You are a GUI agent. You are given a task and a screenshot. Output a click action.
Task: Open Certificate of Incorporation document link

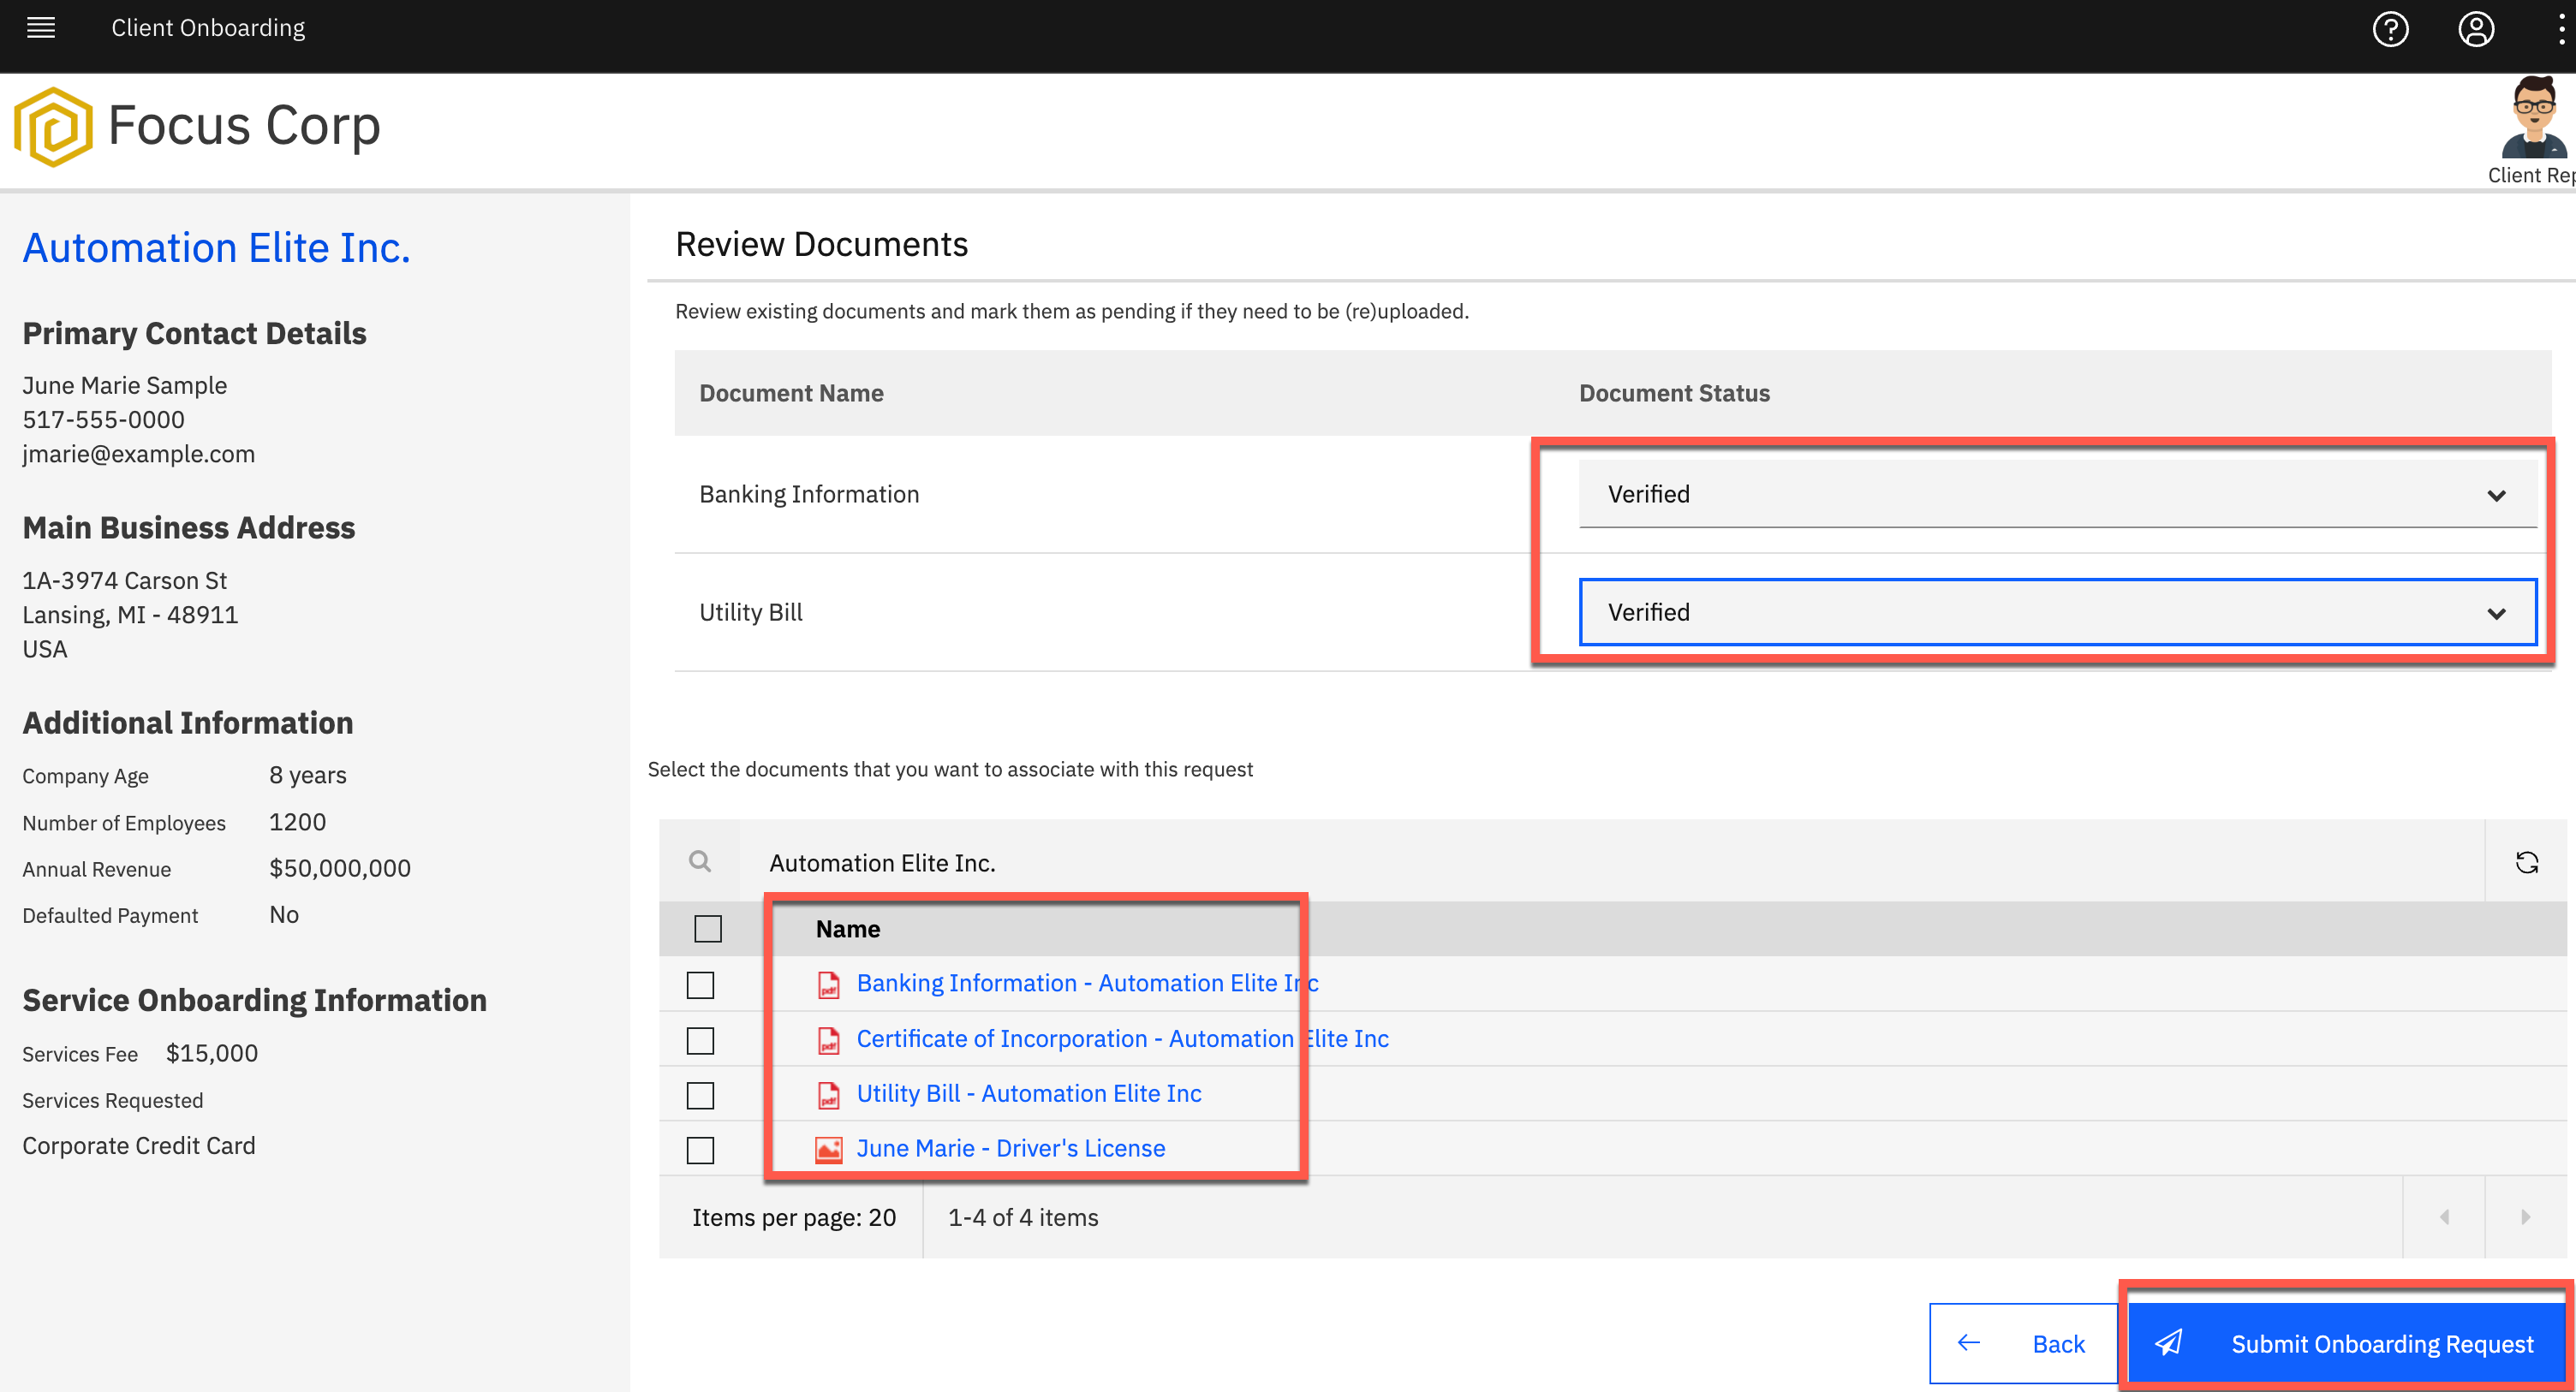click(1122, 1039)
